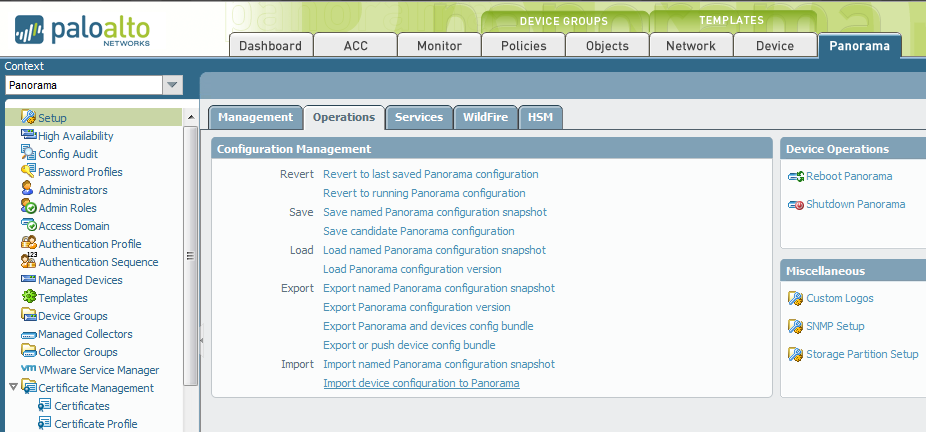Select Config Audit label in the sidebar
926x432 pixels.
68,154
